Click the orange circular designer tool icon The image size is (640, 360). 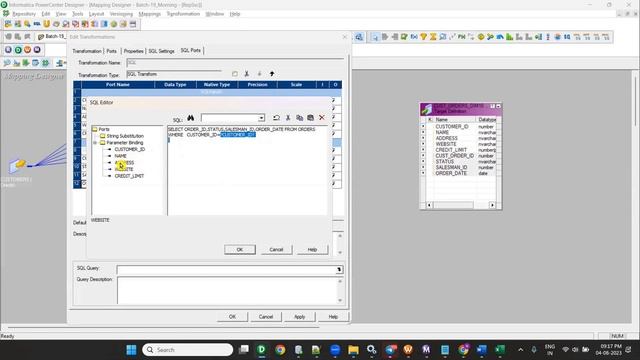[27, 50]
